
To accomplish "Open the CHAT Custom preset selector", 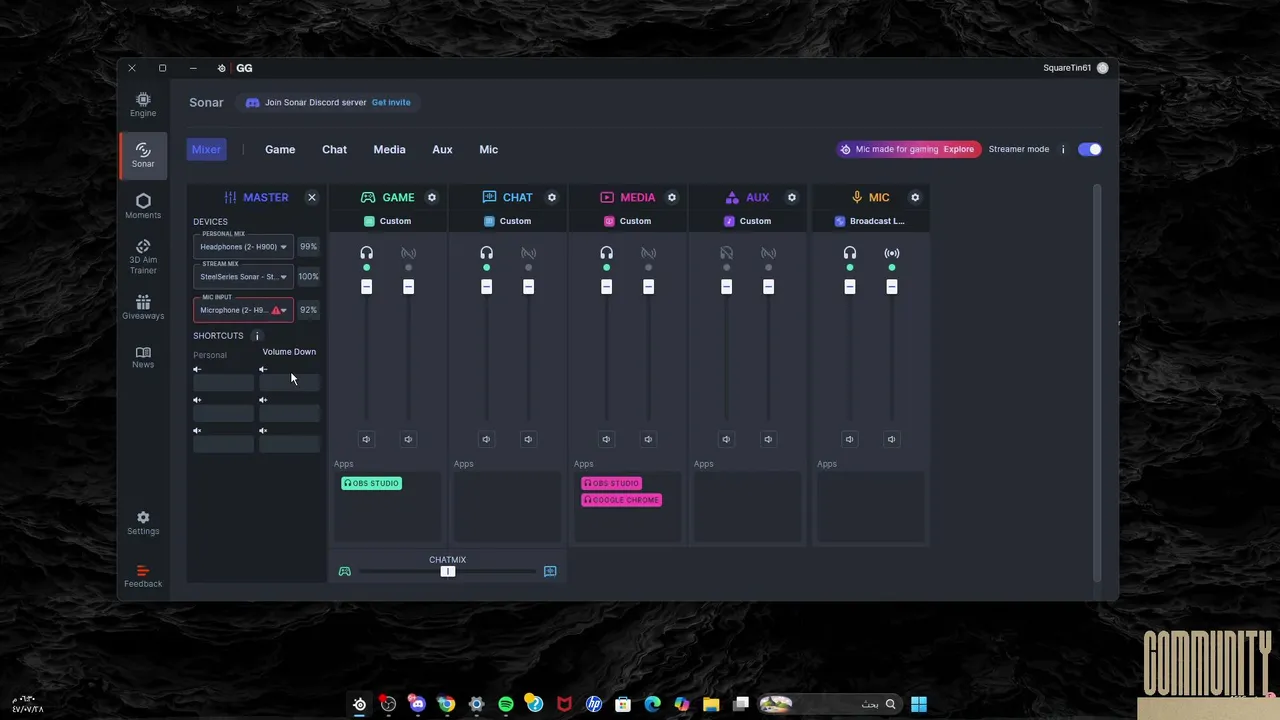I will pyautogui.click(x=508, y=221).
